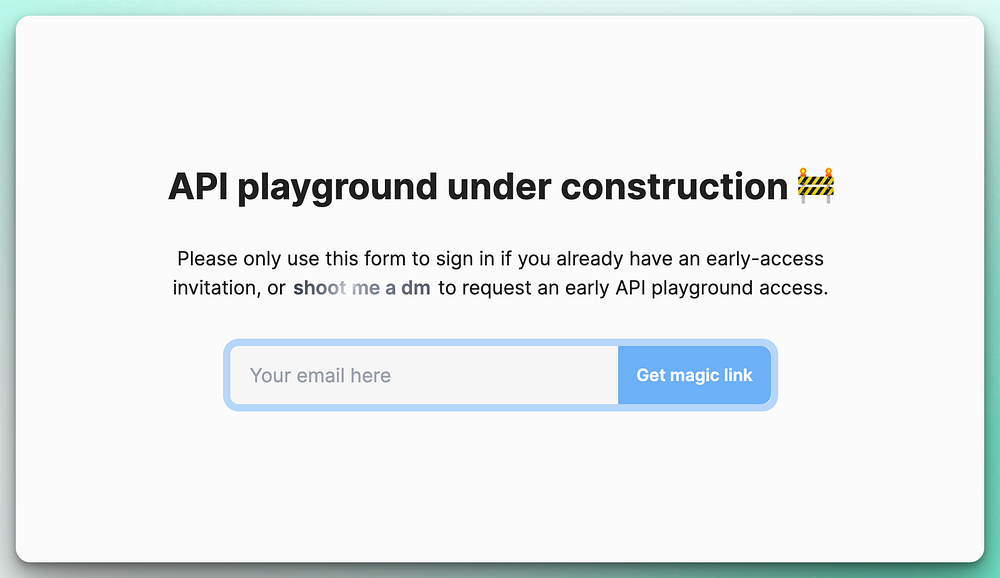Click the Get magic link button
The height and width of the screenshot is (578, 1000).
pyautogui.click(x=694, y=375)
